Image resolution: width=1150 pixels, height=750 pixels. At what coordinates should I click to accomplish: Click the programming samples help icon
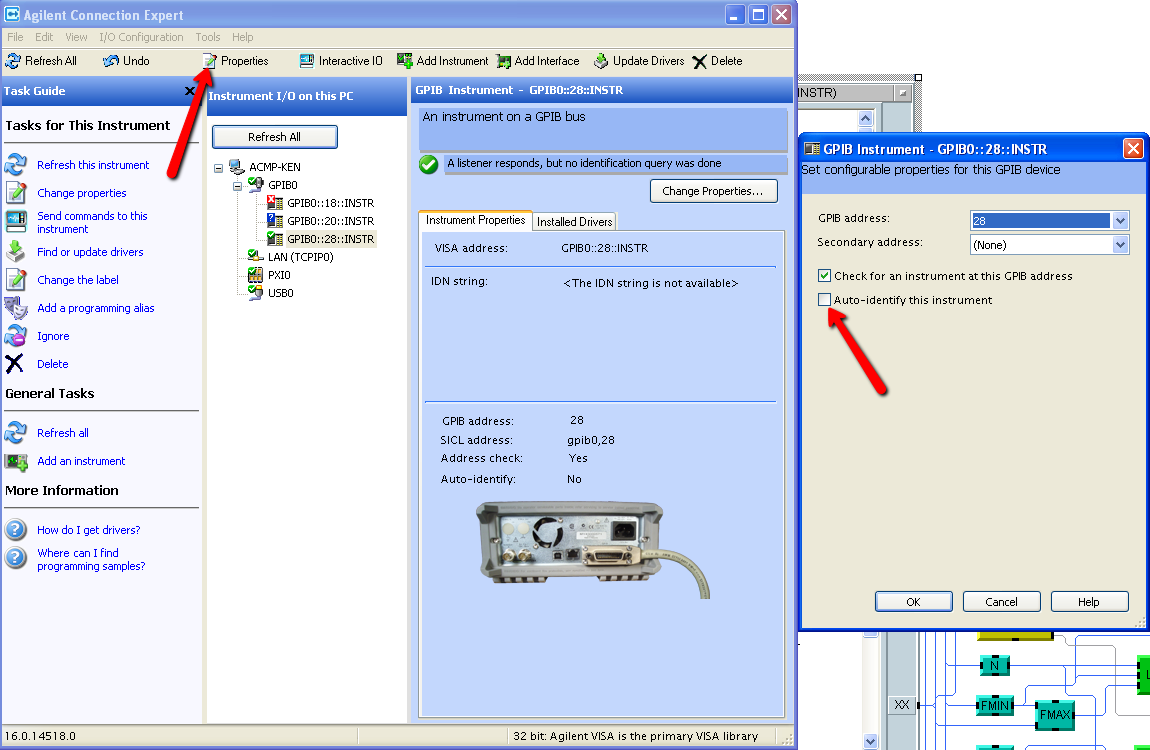coord(15,558)
